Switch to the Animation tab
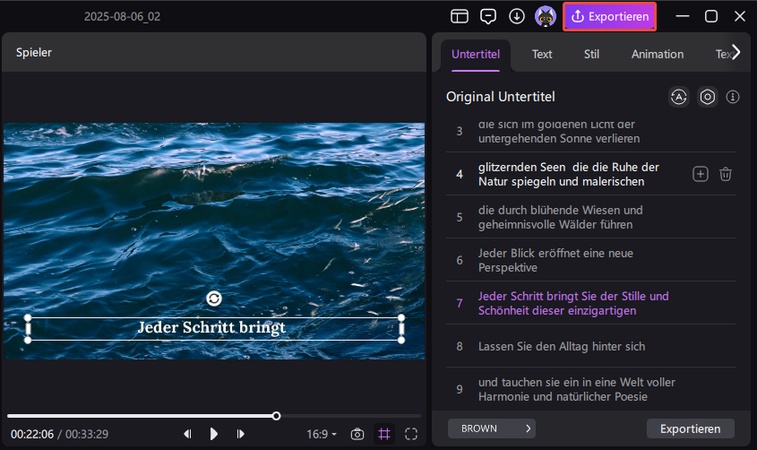Image resolution: width=757 pixels, height=450 pixels. pyautogui.click(x=657, y=54)
